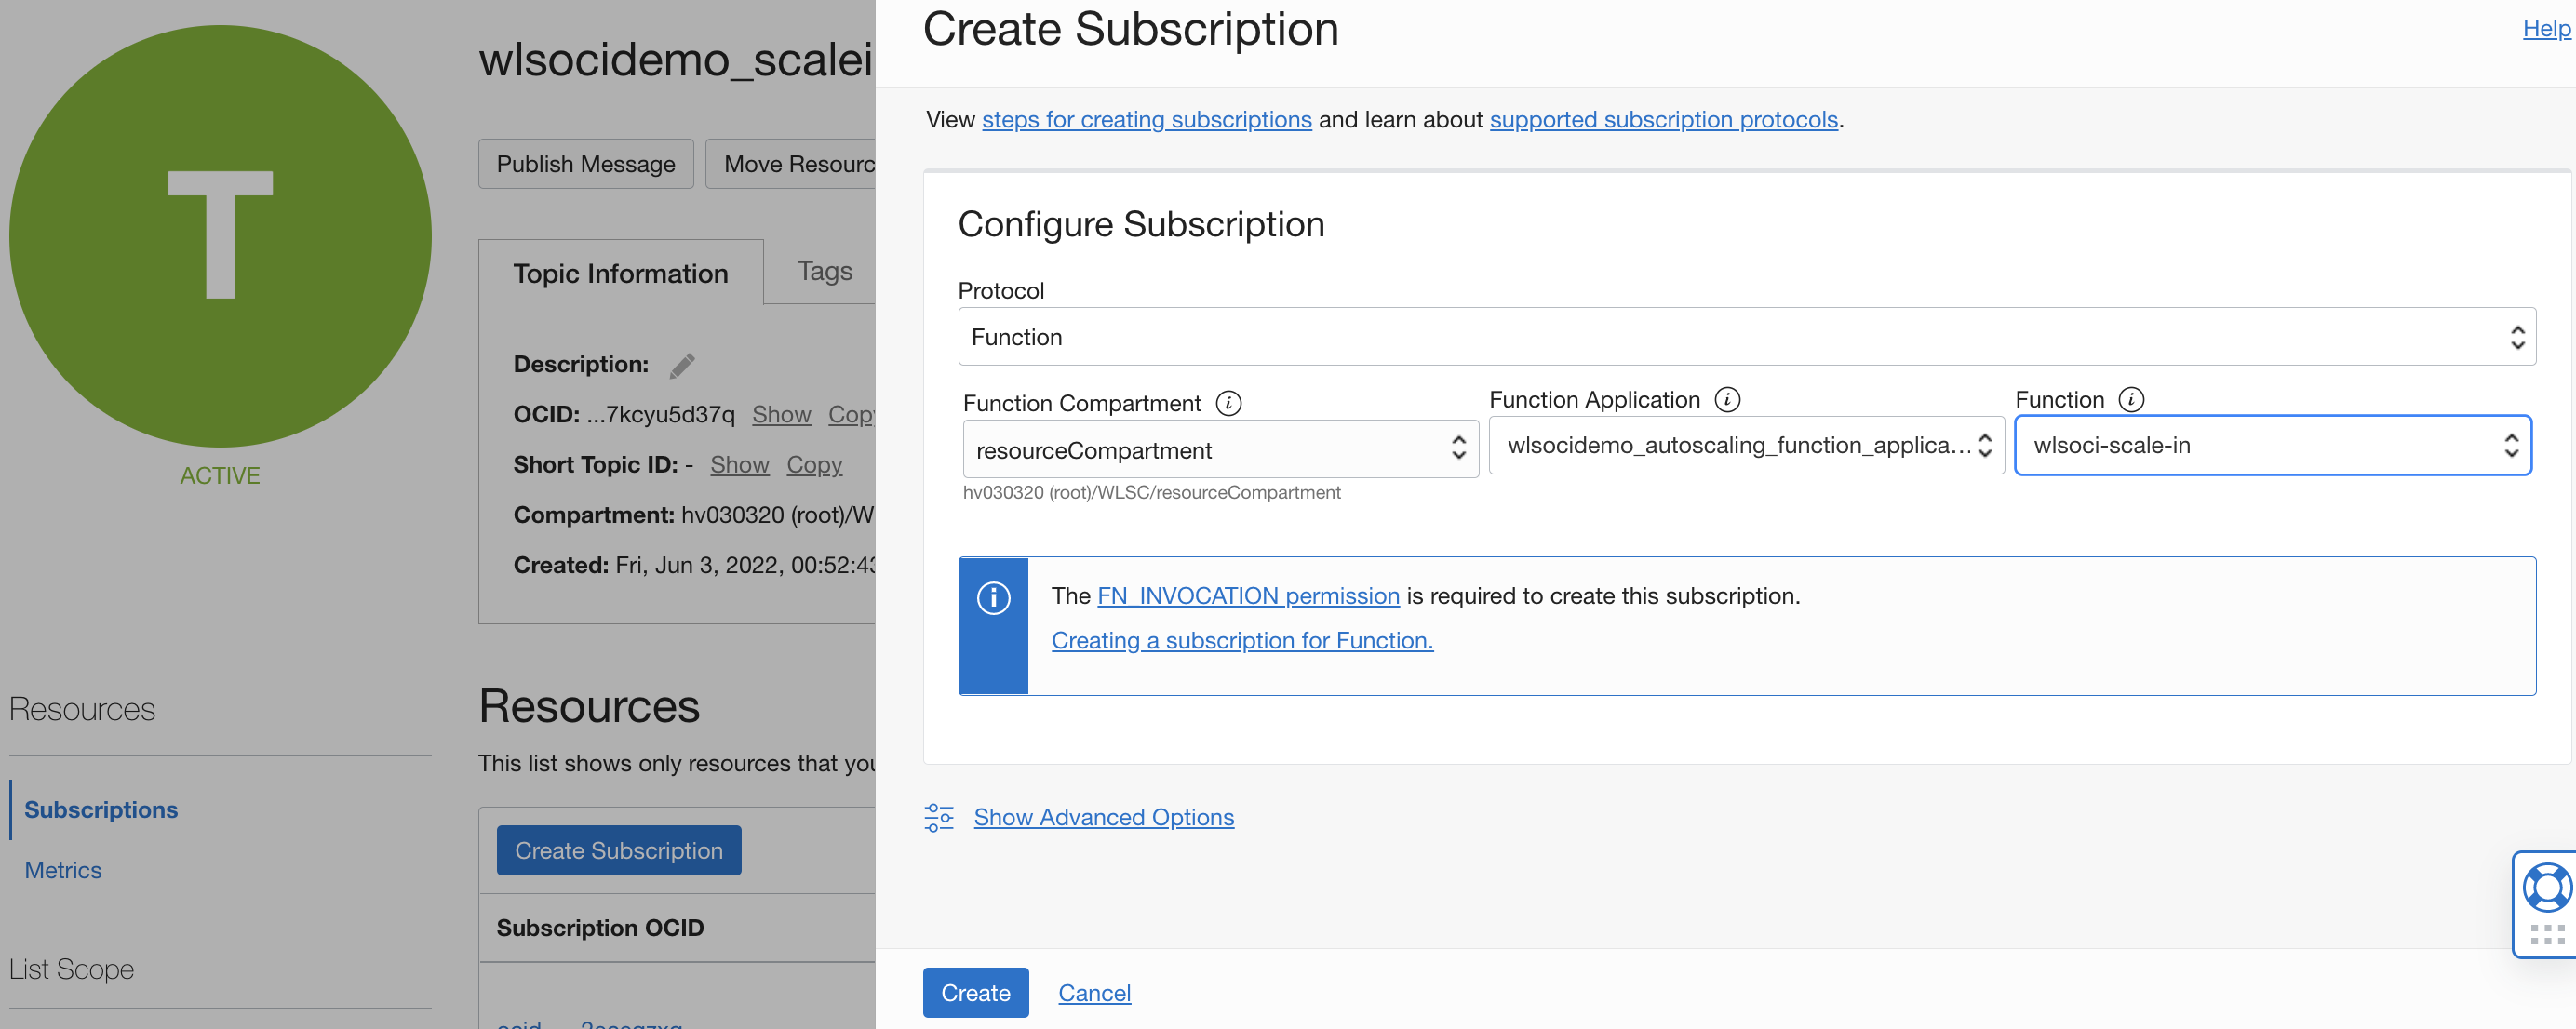Open the FN_INVOCATION permission link

[x=1247, y=596]
